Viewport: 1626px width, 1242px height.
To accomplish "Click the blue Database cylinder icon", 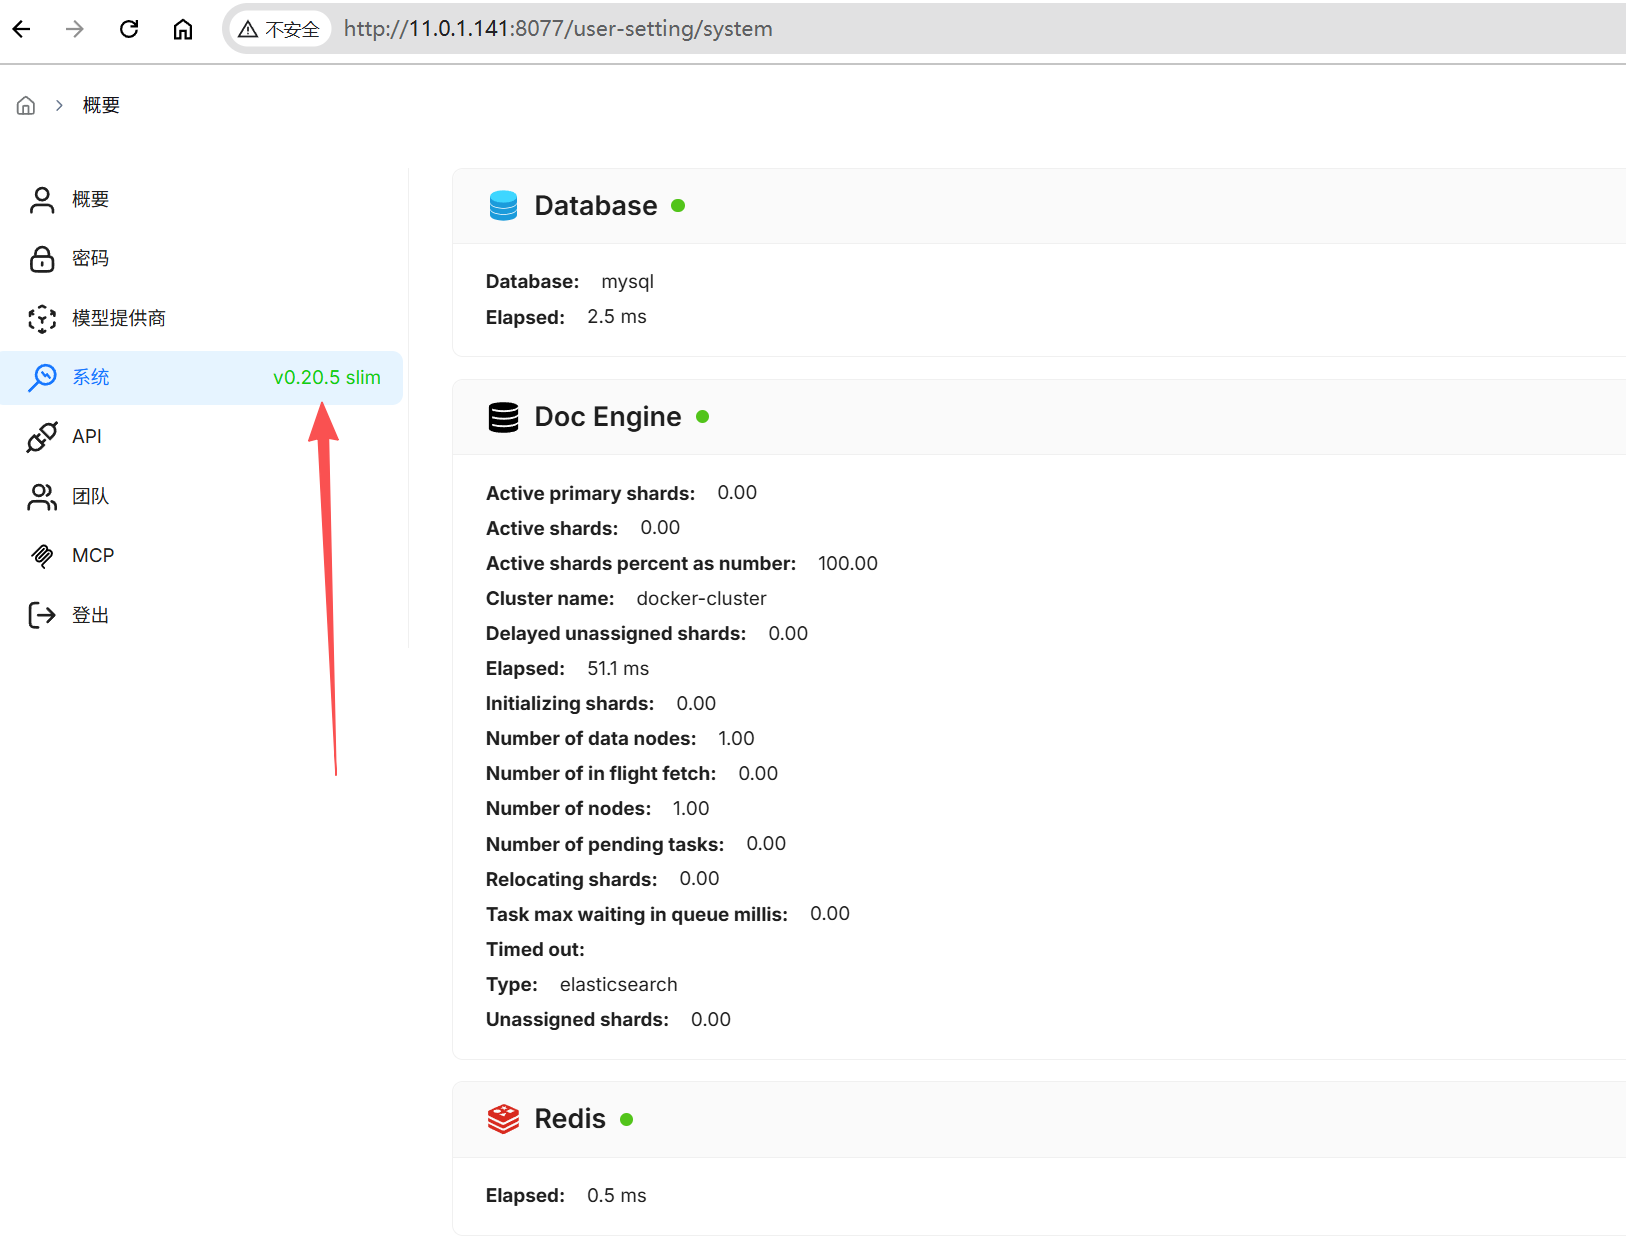I will 503,206.
